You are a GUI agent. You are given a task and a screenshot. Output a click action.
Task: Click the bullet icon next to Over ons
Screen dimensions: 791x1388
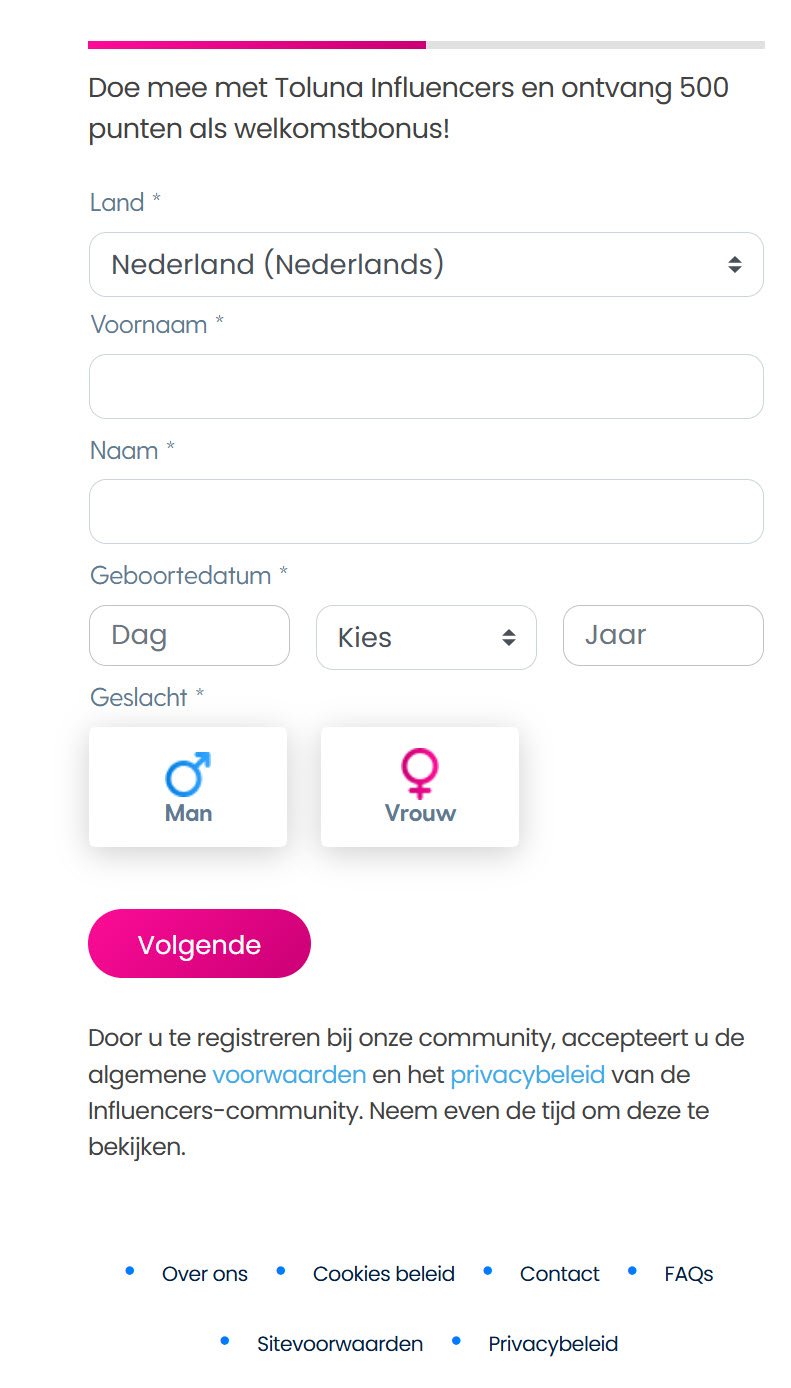129,1271
